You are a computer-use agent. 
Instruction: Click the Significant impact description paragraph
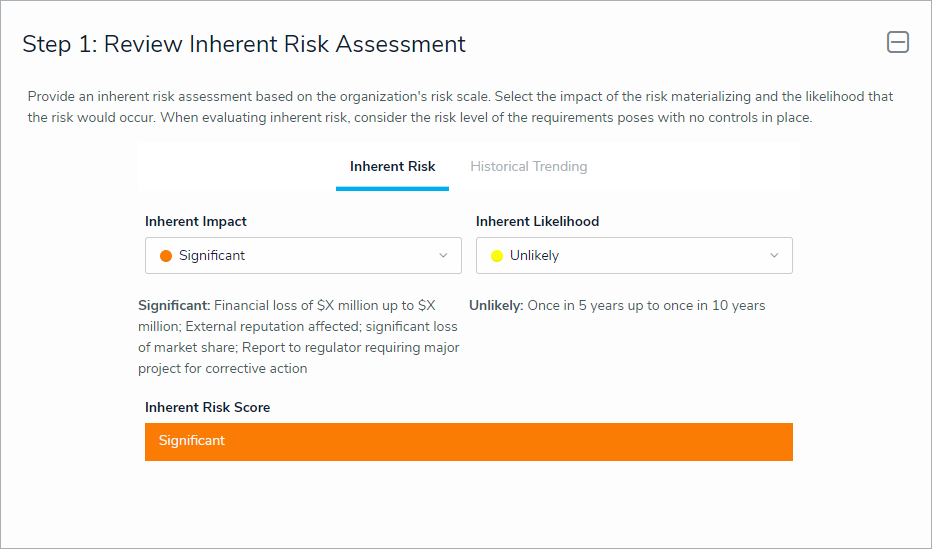click(x=298, y=337)
